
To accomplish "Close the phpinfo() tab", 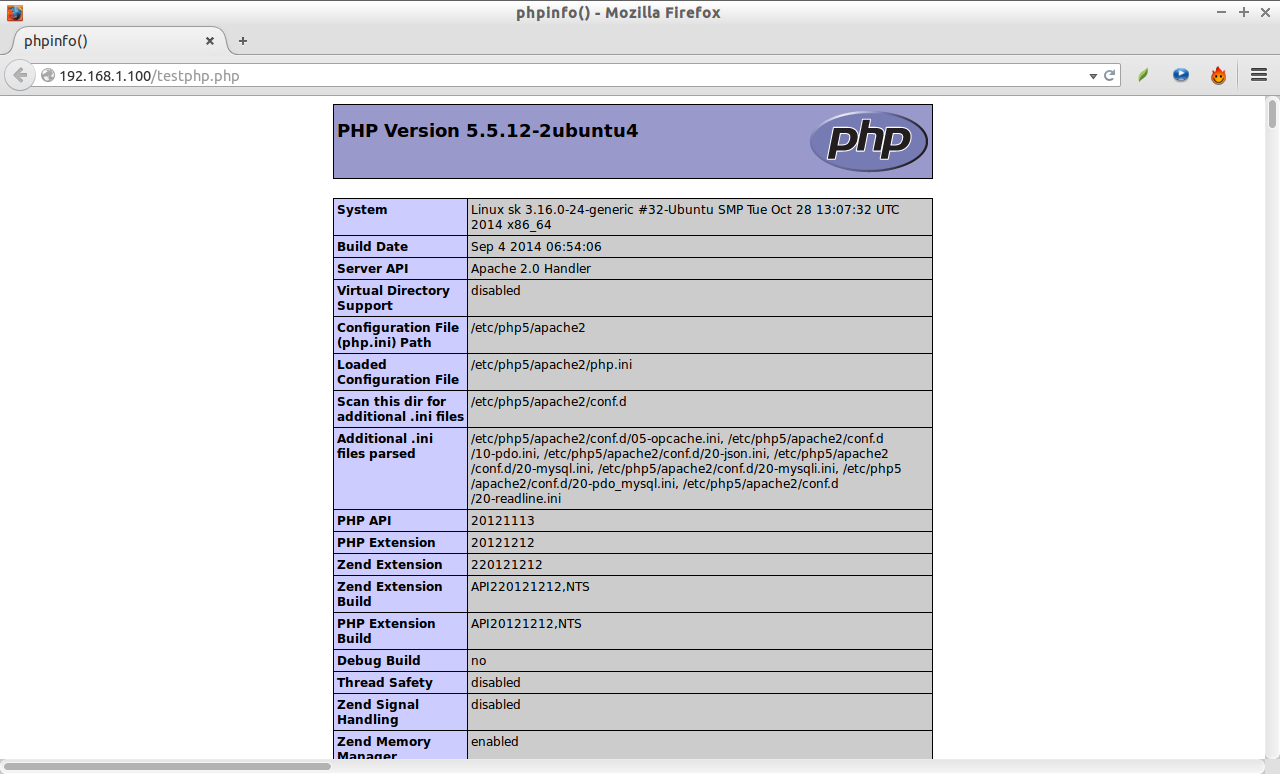I will [x=210, y=41].
